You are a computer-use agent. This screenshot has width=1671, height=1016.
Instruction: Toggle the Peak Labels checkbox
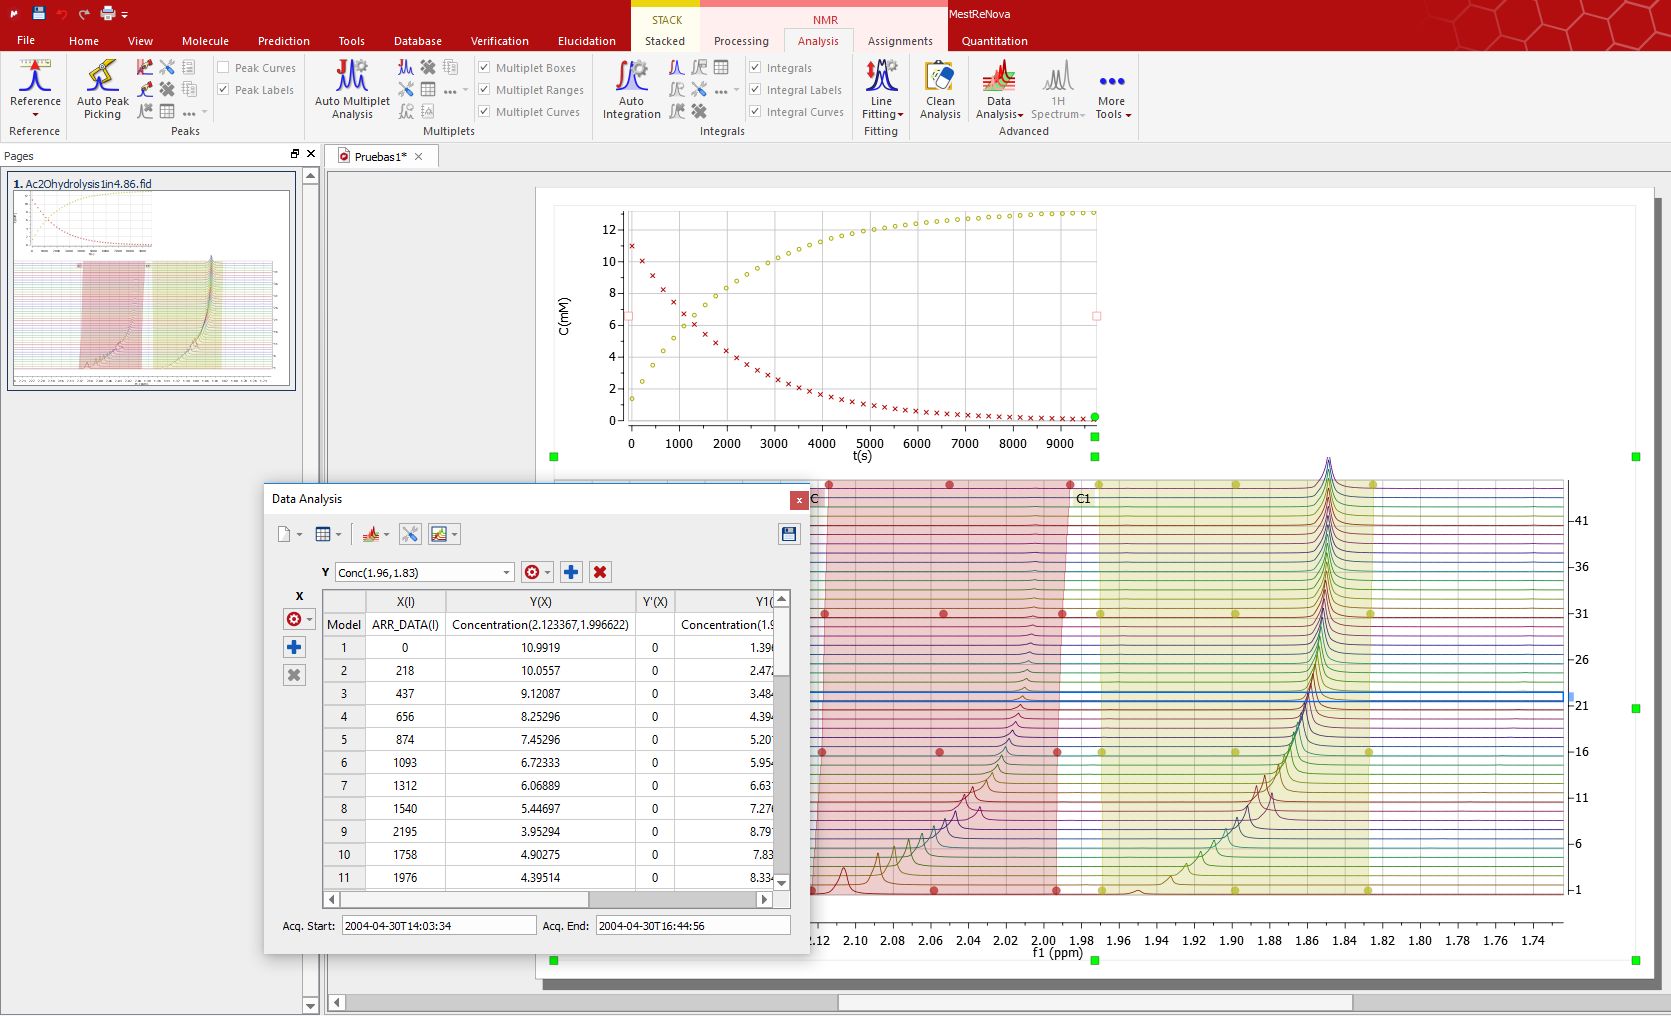(x=223, y=90)
